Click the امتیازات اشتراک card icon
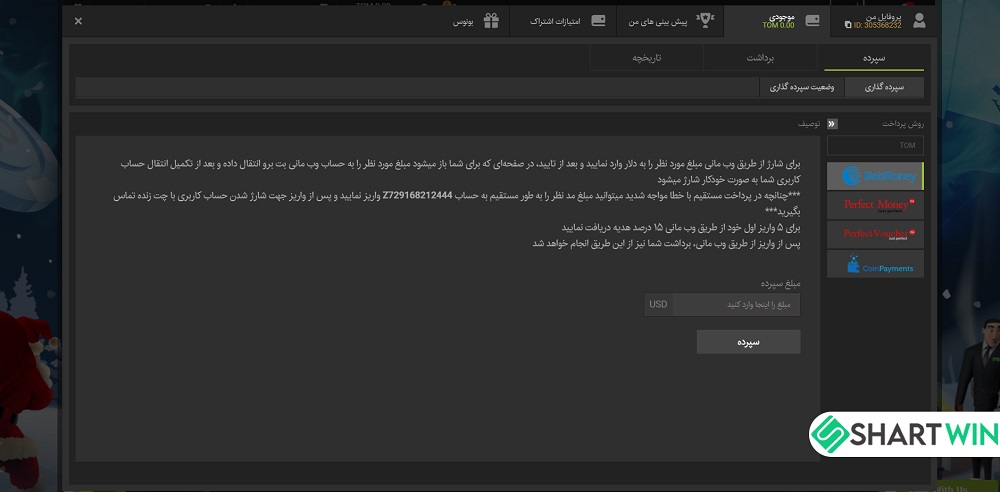The width and height of the screenshot is (1000, 492). (598, 20)
